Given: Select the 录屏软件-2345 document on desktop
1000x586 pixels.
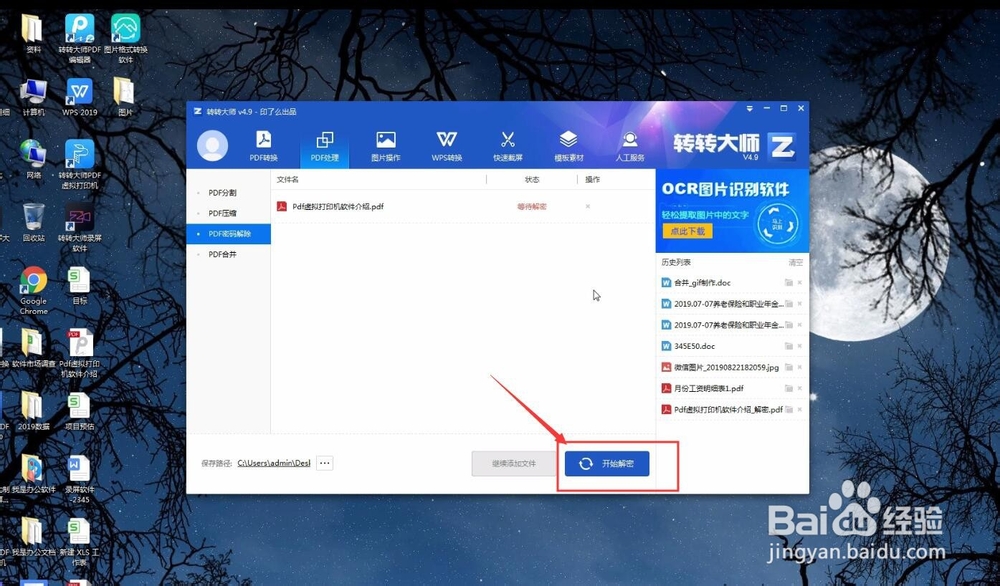Looking at the screenshot, I should pyautogui.click(x=79, y=478).
